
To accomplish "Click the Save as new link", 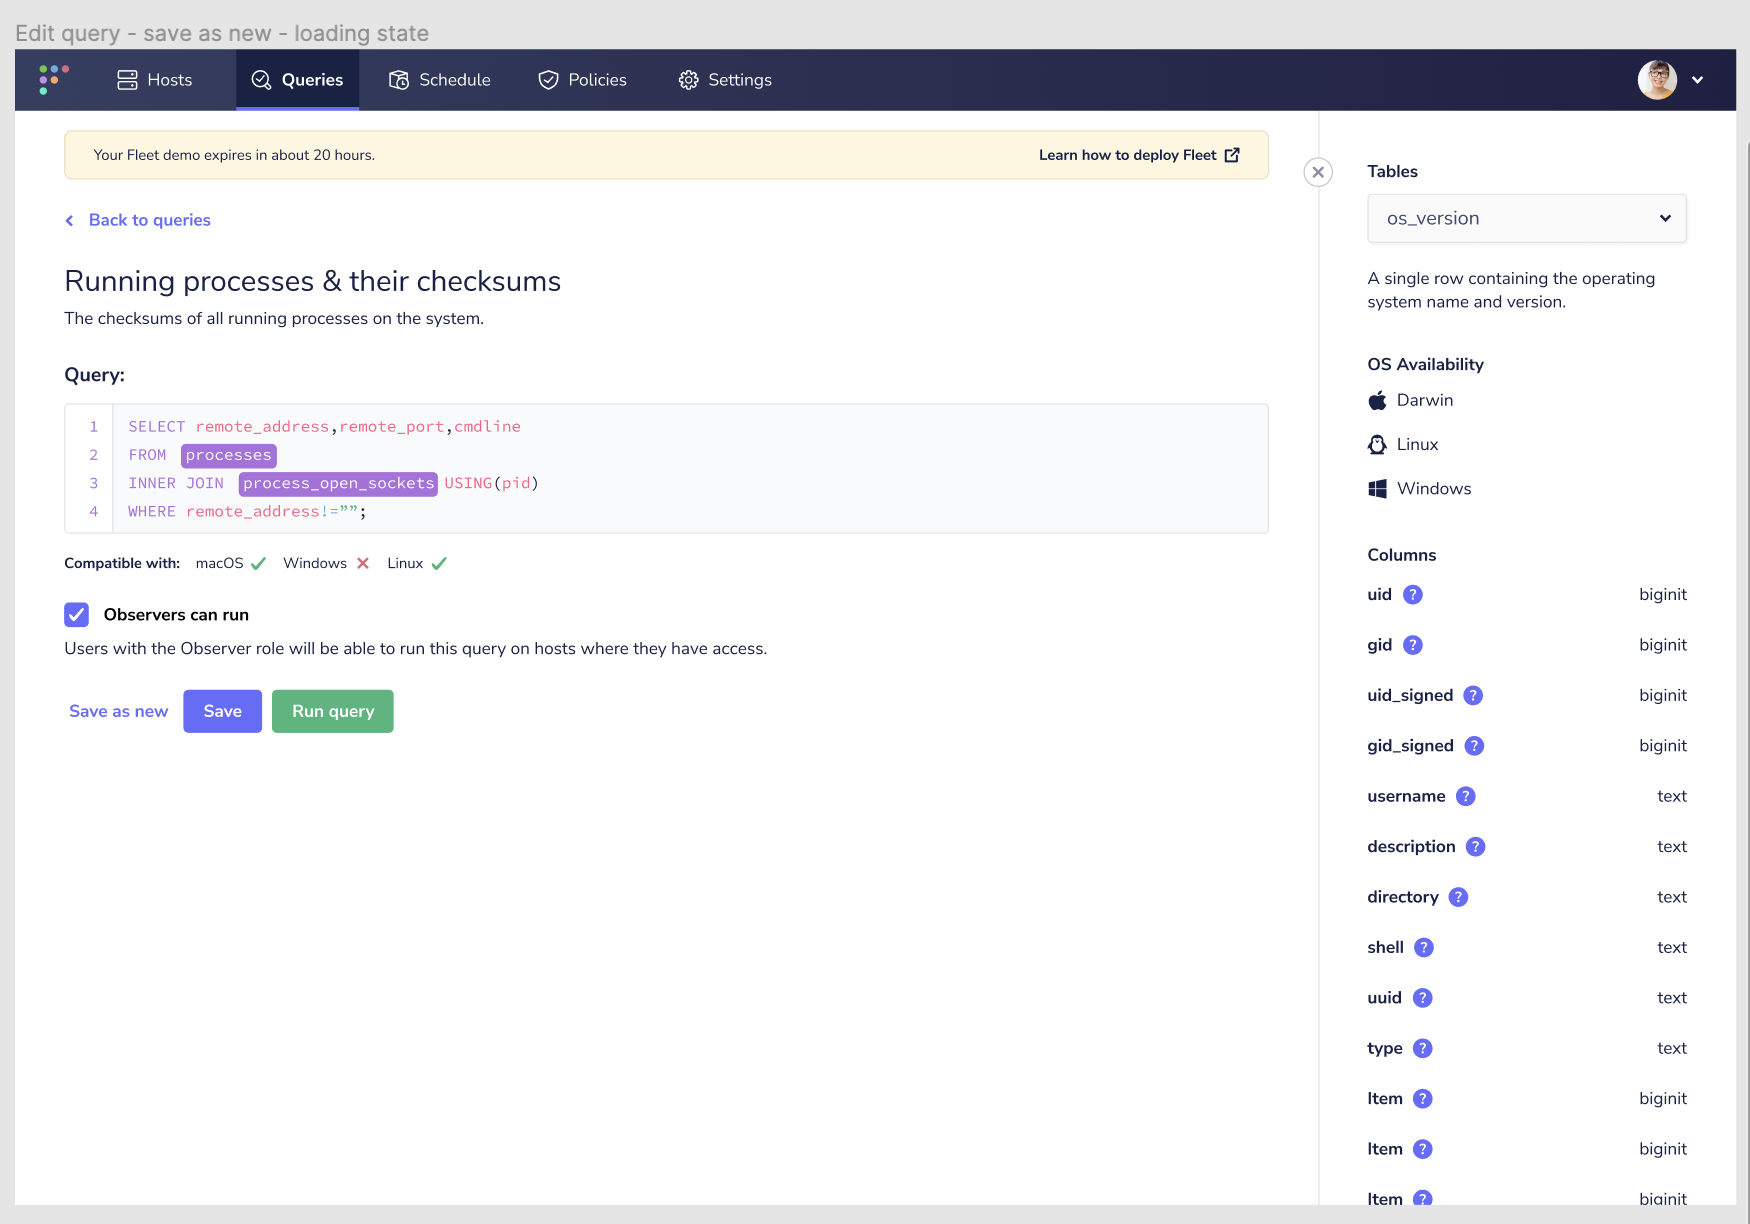I will (118, 711).
